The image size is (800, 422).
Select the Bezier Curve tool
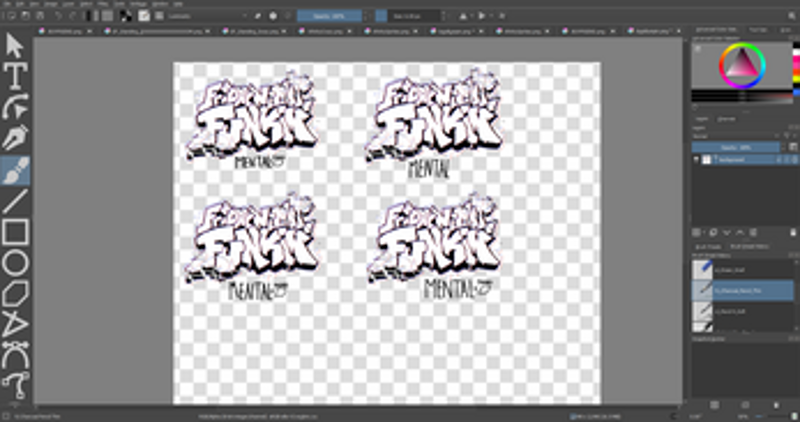(x=15, y=356)
